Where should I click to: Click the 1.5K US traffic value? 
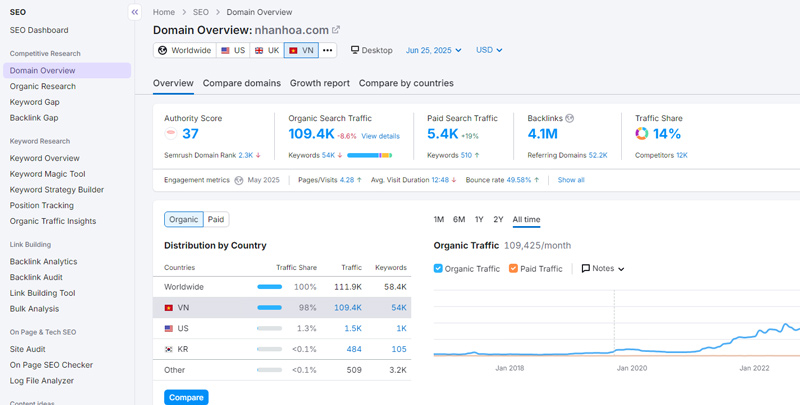(353, 328)
